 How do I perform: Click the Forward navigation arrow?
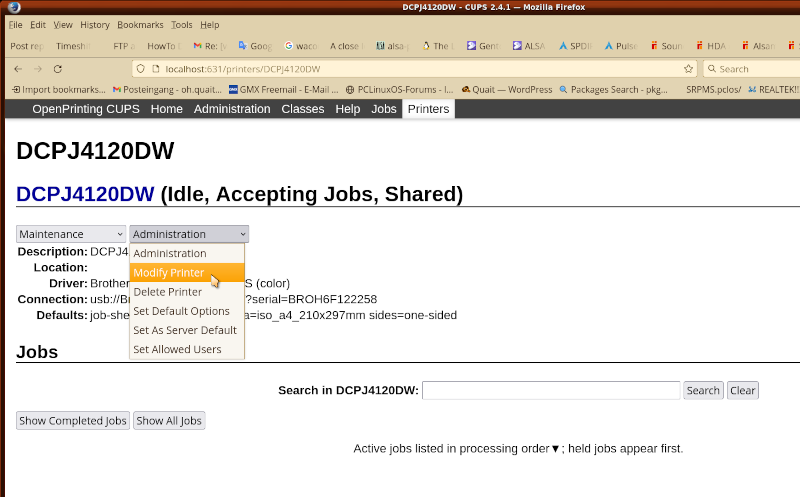37,69
